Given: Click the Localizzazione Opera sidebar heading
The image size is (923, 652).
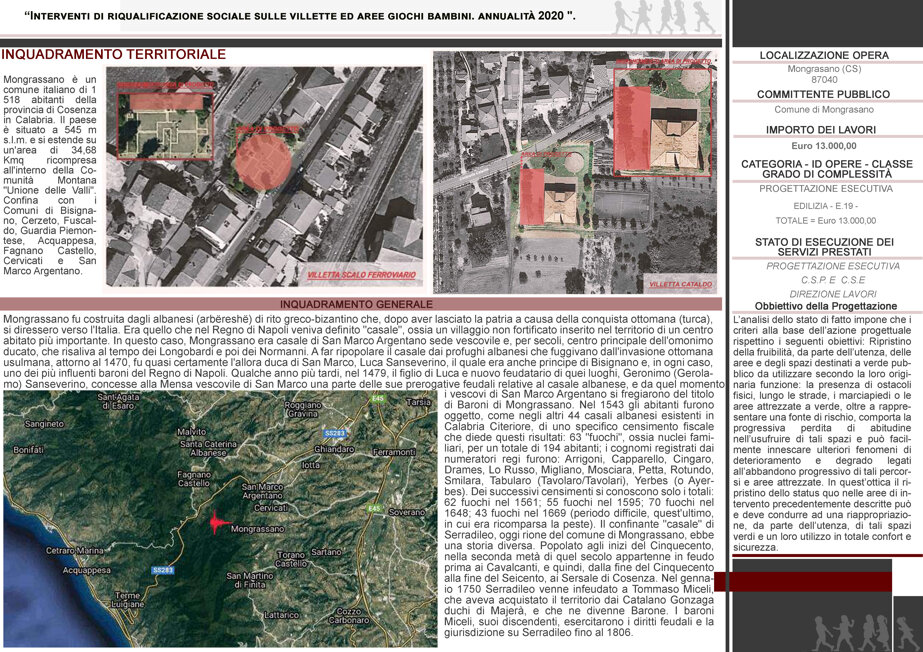Looking at the screenshot, I should (x=824, y=55).
